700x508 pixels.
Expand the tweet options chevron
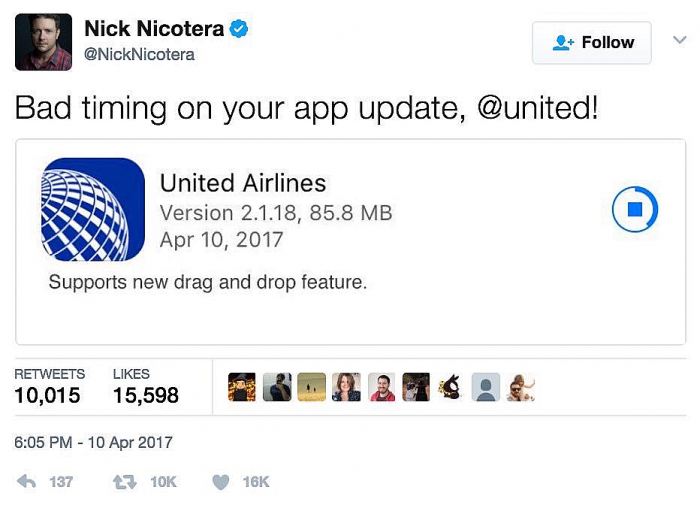679,40
